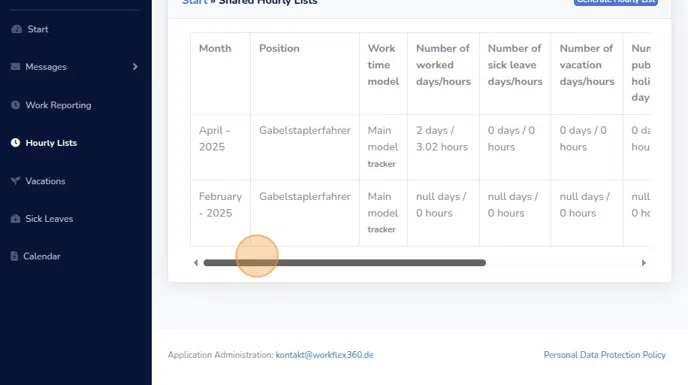
Task: Click the table's right scroll arrow
Action: coord(644,263)
